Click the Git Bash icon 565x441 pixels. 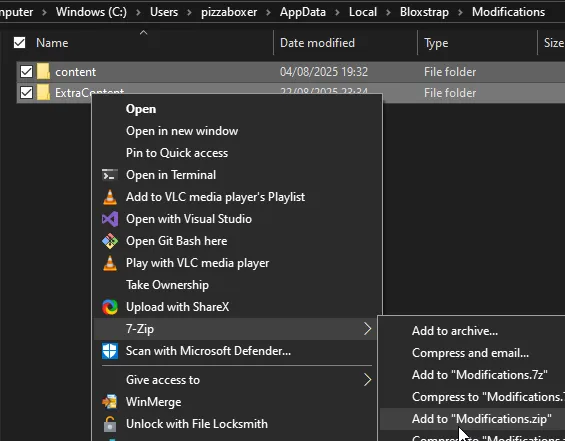point(110,241)
